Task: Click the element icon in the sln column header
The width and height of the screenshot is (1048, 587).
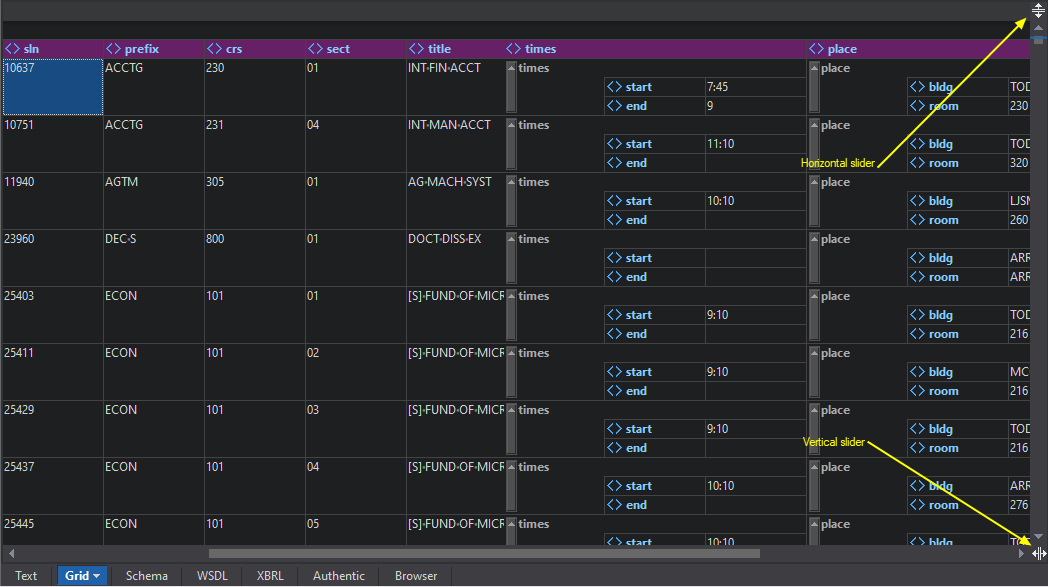Action: [12, 49]
